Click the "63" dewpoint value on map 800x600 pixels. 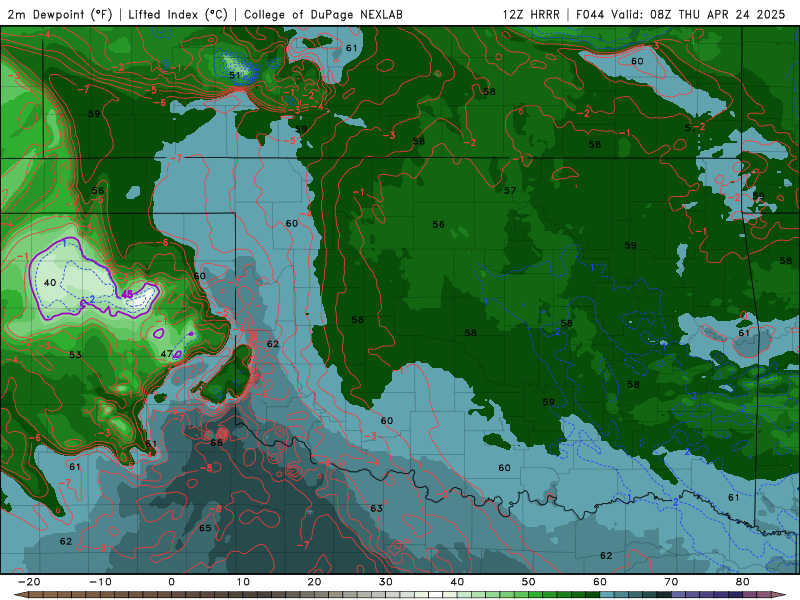click(x=377, y=508)
